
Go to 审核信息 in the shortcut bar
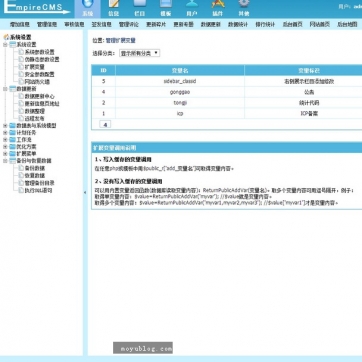click(74, 24)
